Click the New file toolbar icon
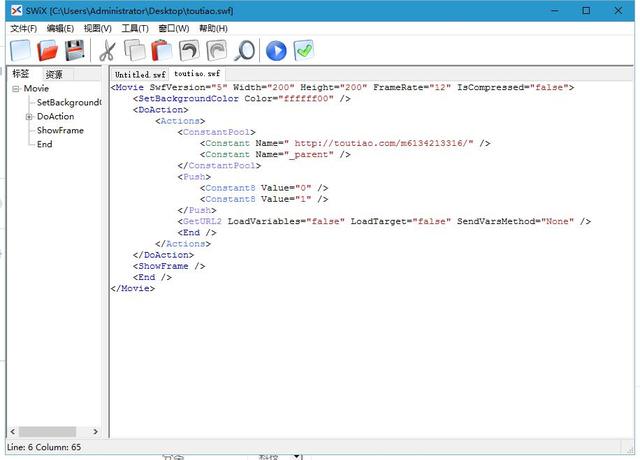Image resolution: width=640 pixels, height=460 pixels. tap(20, 50)
